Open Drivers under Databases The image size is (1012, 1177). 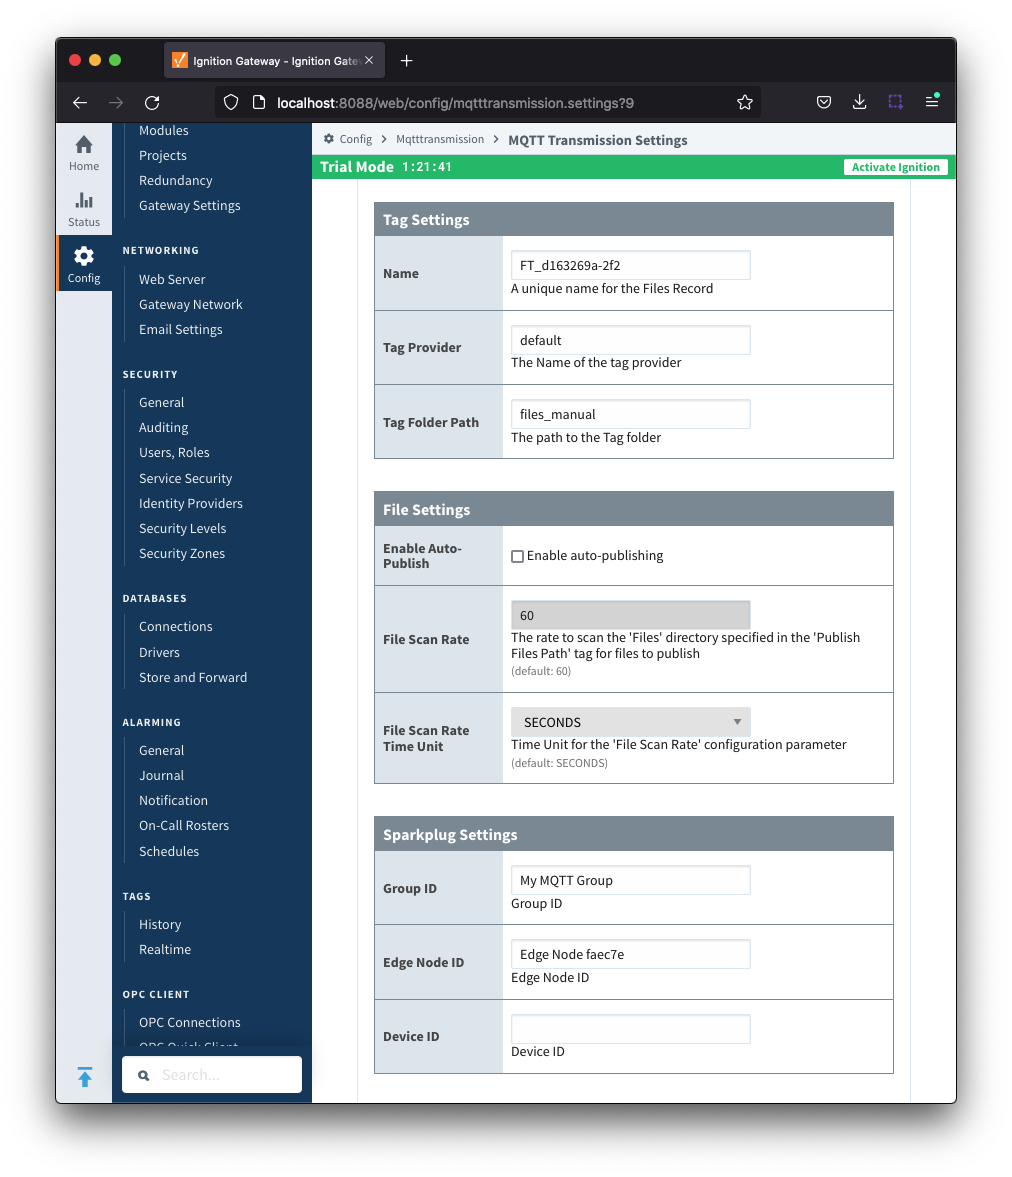coord(159,653)
